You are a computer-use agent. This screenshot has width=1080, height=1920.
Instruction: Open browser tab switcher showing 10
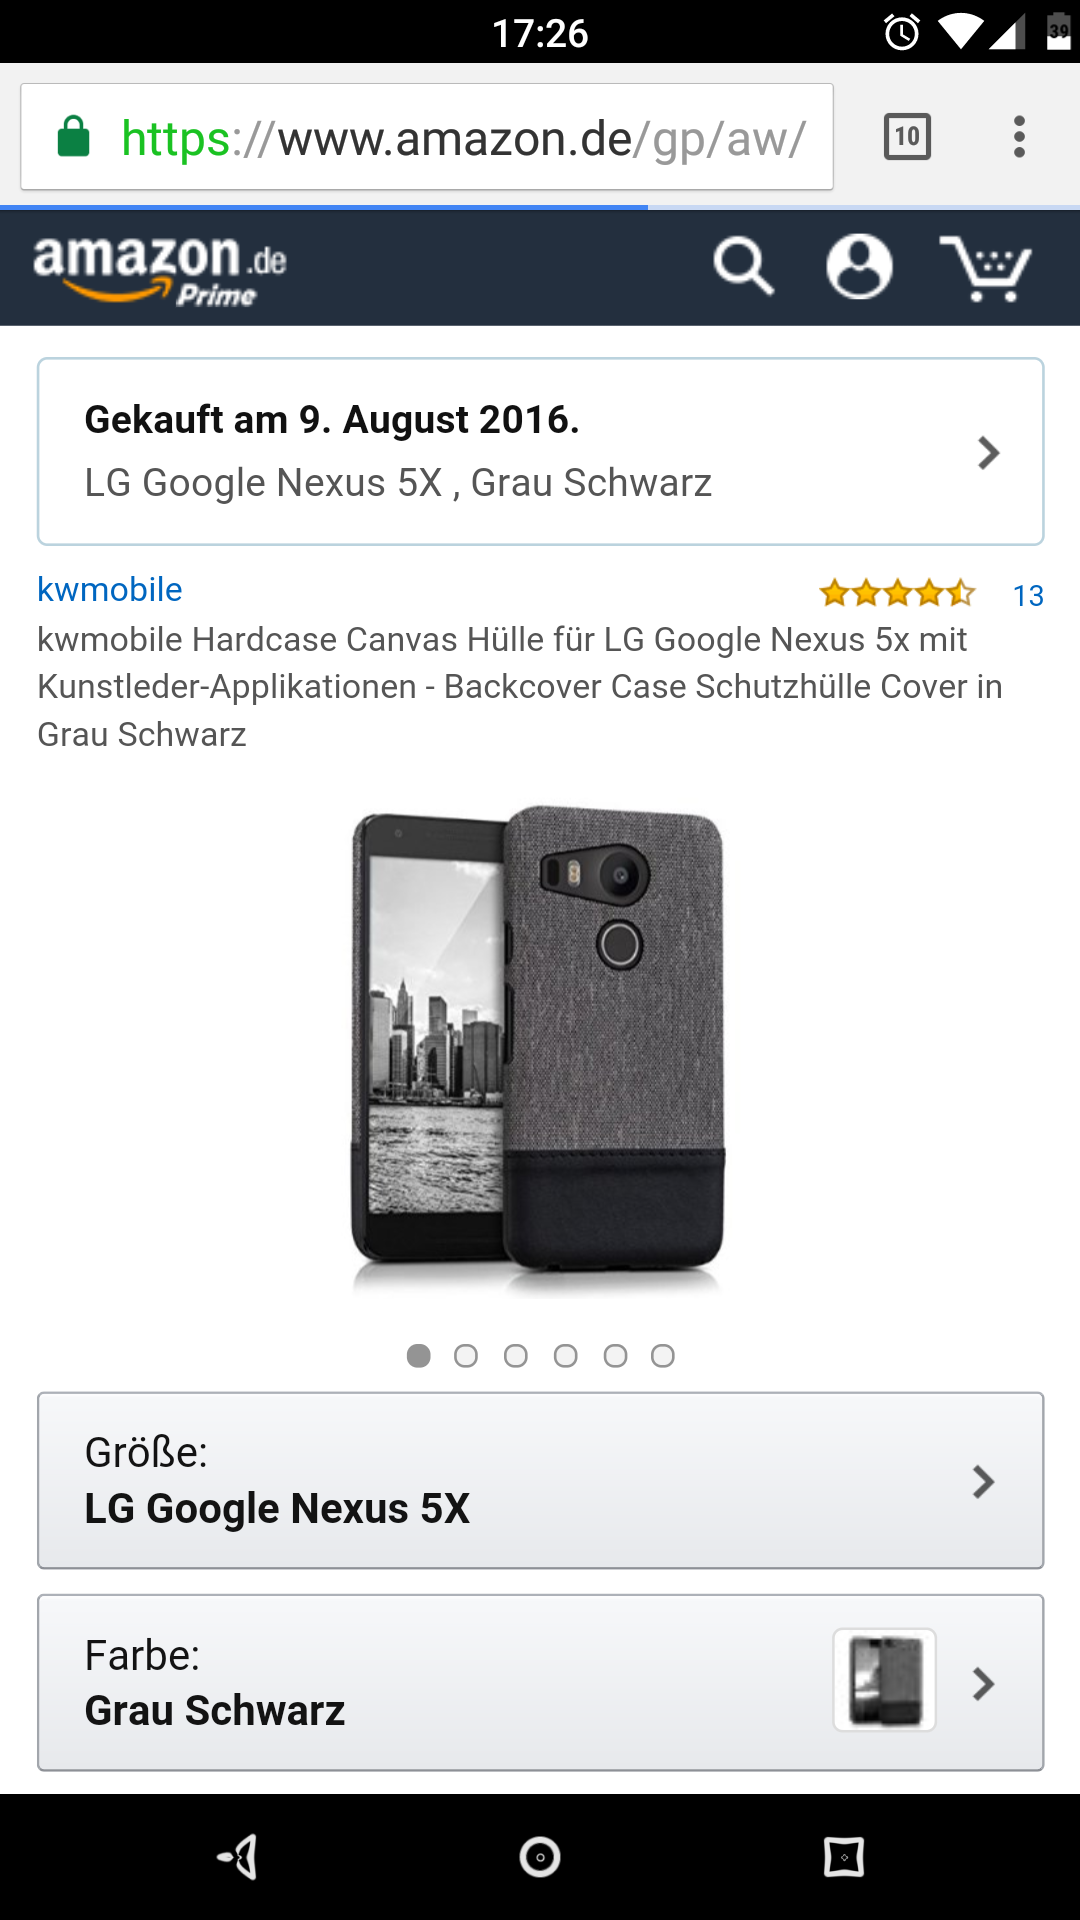[x=907, y=137]
